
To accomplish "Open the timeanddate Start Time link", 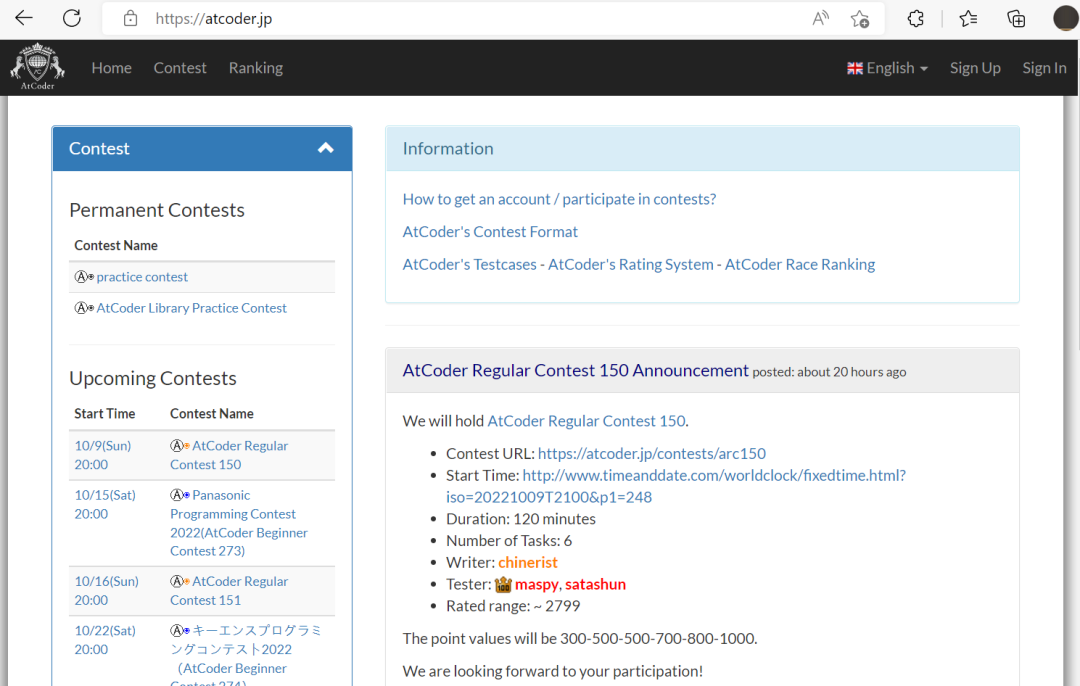I will click(x=676, y=486).
